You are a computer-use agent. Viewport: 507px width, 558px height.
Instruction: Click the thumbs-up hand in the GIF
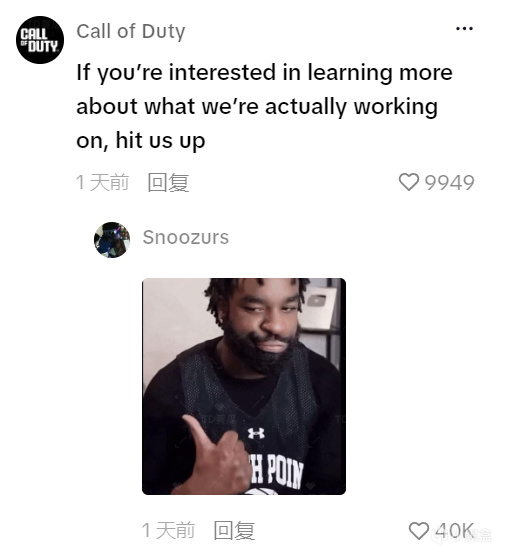tap(217, 456)
